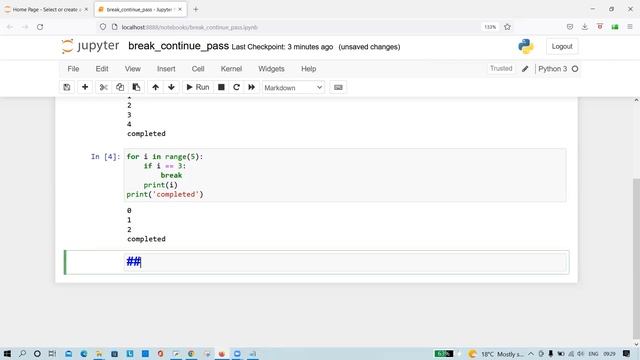Click Last Checkpoint text

pyautogui.click(x=282, y=47)
